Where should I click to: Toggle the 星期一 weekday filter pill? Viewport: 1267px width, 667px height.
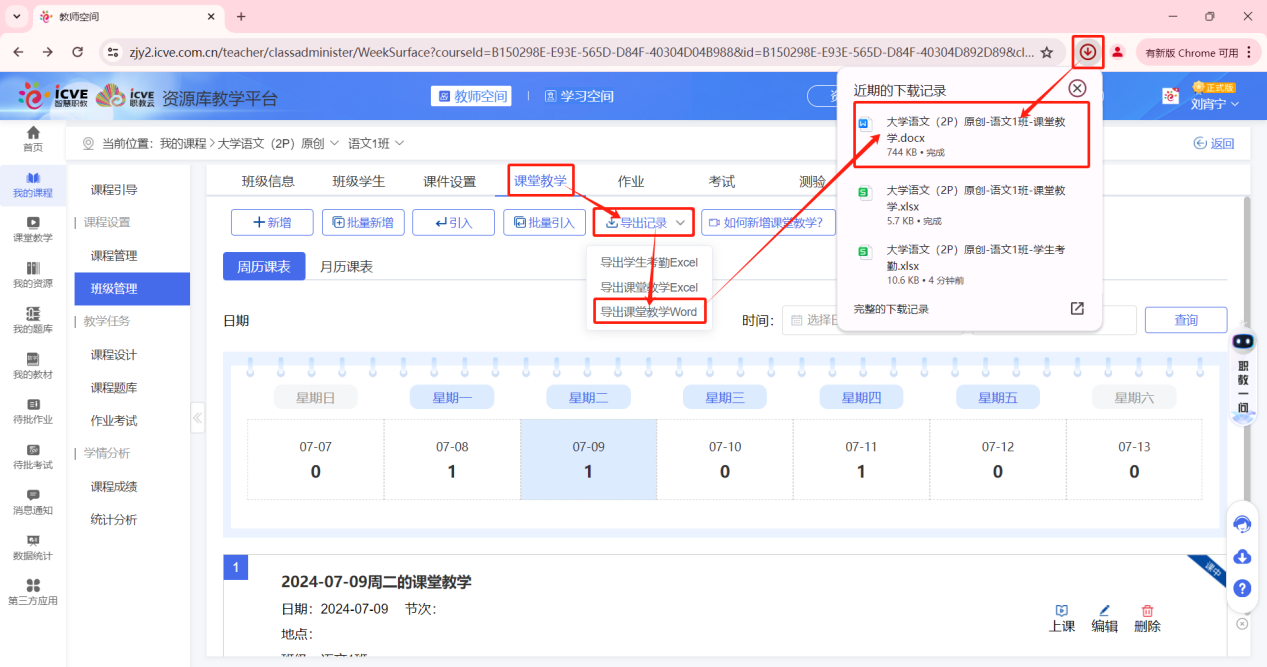tap(451, 396)
